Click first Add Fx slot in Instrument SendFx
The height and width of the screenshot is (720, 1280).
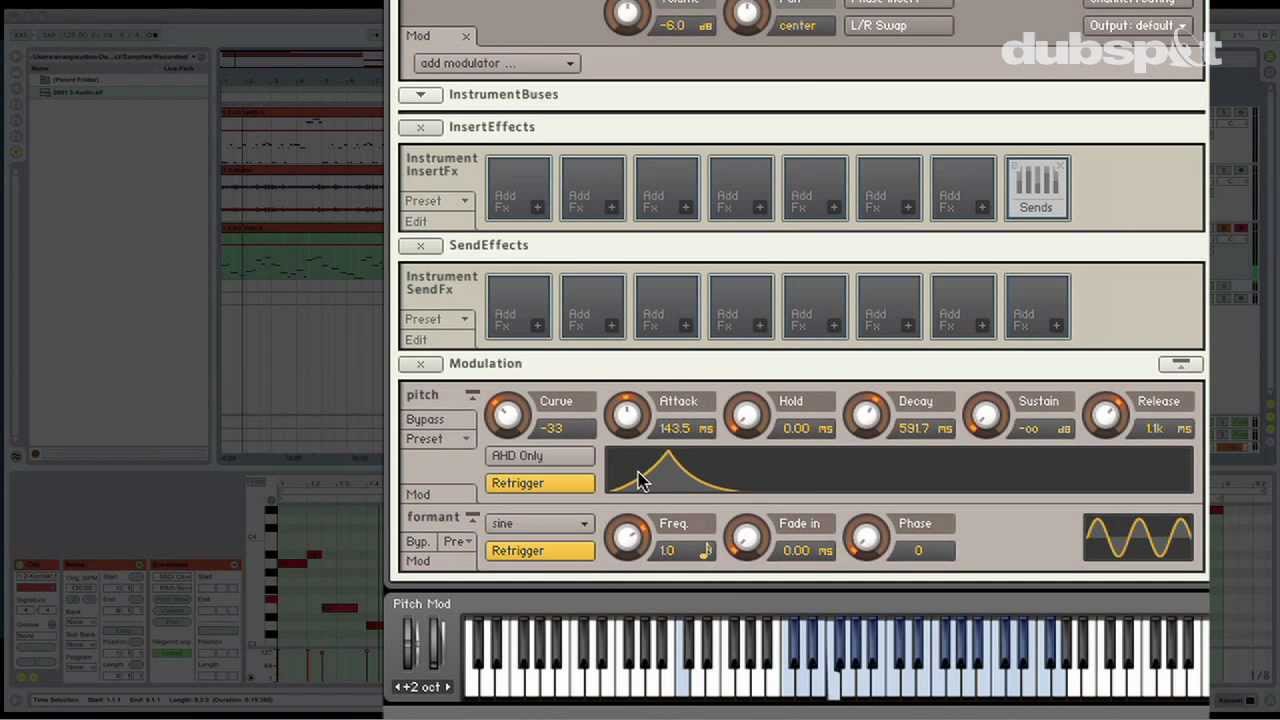click(x=519, y=307)
